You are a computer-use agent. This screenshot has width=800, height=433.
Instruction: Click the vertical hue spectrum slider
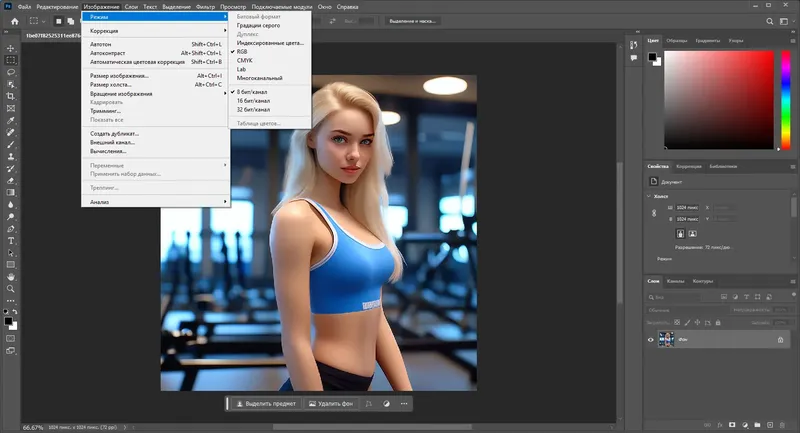pyautogui.click(x=786, y=99)
